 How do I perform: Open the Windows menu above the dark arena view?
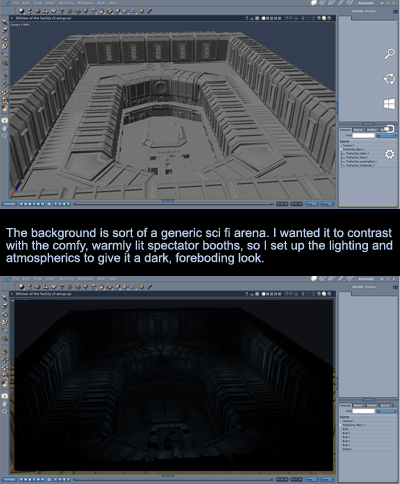85,279
